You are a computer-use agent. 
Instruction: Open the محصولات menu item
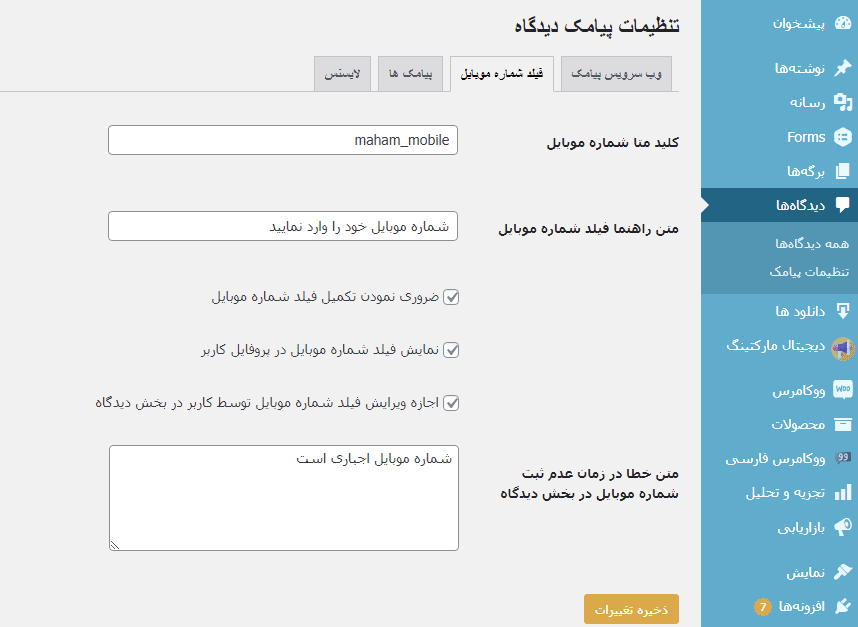coord(779,425)
